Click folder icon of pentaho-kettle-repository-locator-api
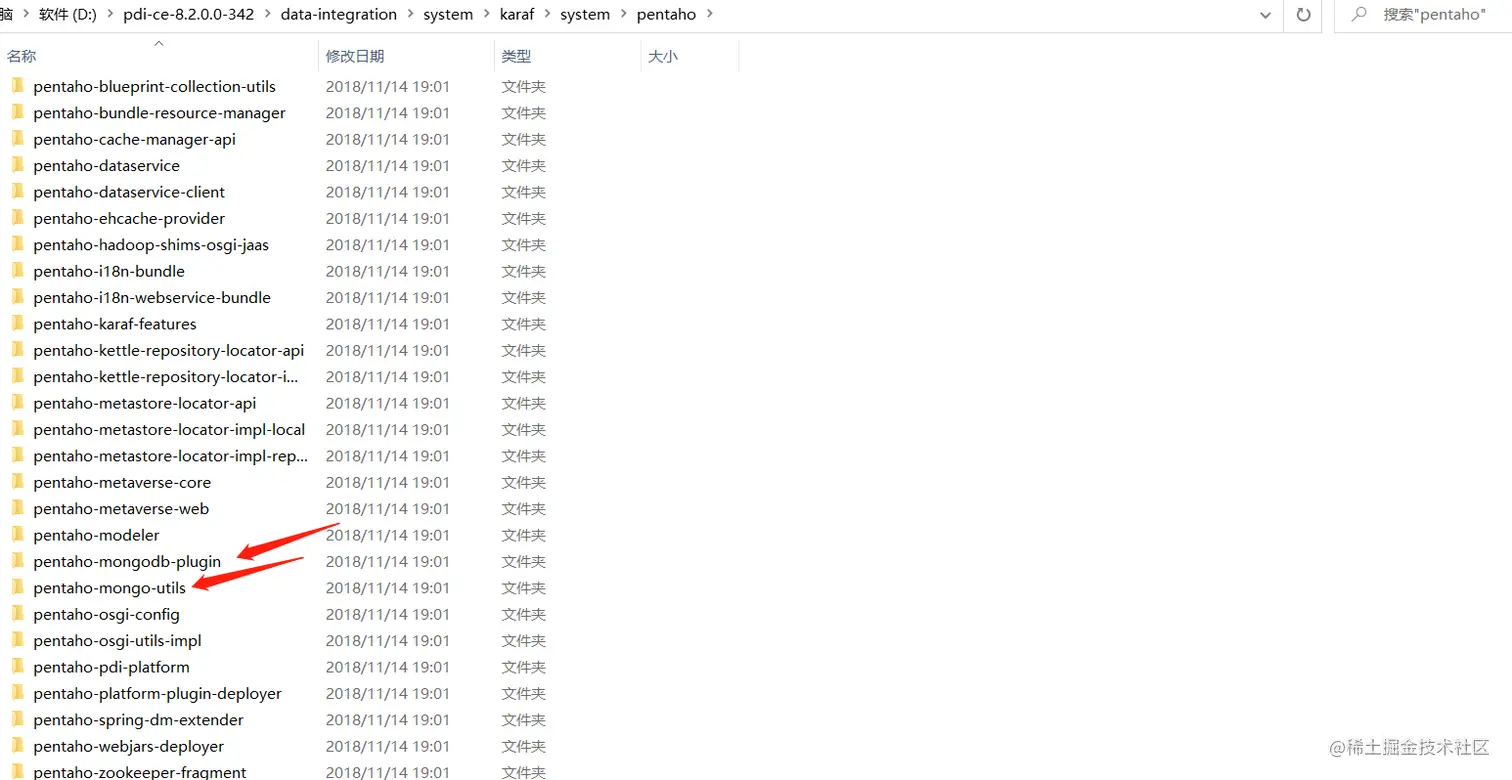This screenshot has height=780, width=1512. (17, 350)
